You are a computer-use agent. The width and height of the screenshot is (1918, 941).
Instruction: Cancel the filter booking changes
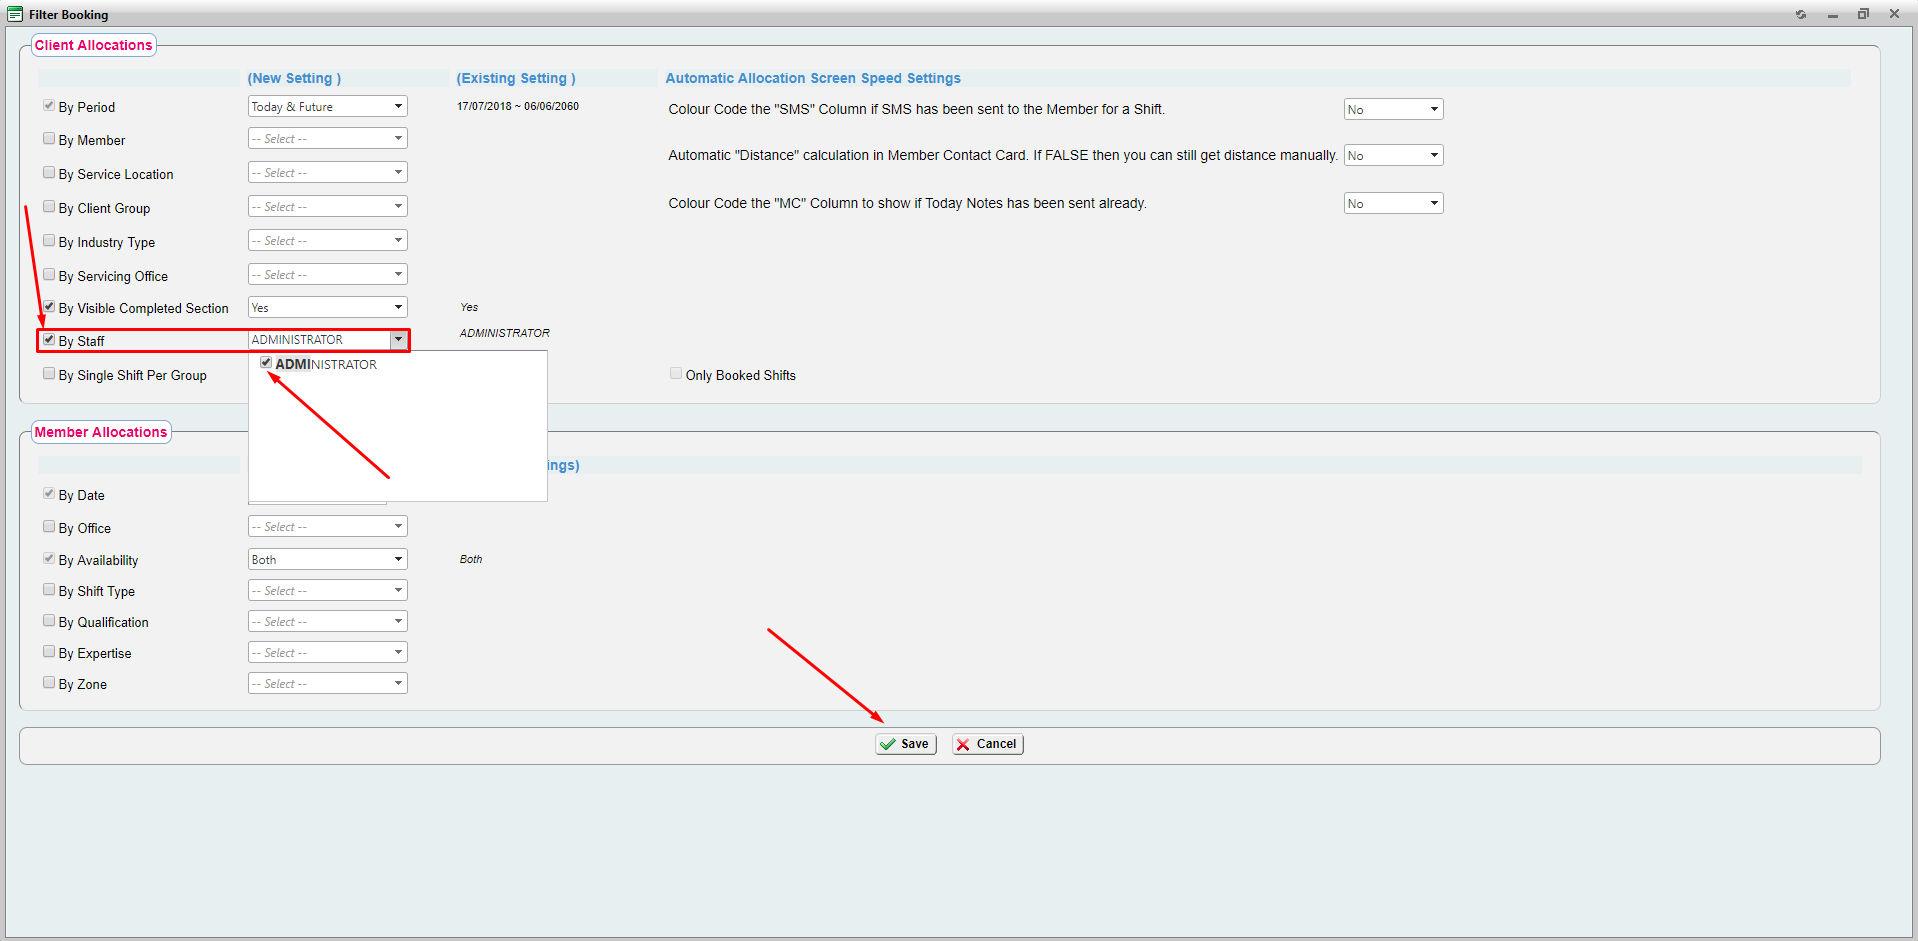coord(988,744)
